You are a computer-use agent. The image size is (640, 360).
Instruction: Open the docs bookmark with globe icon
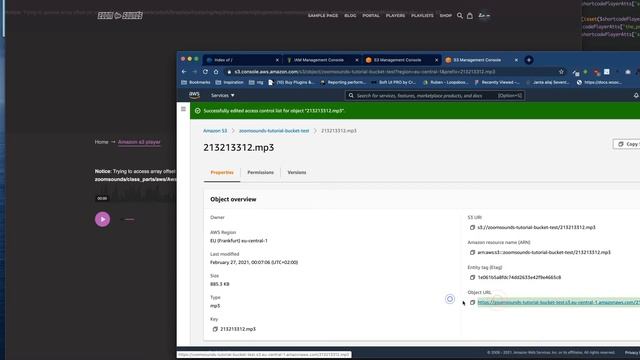tap(599, 82)
